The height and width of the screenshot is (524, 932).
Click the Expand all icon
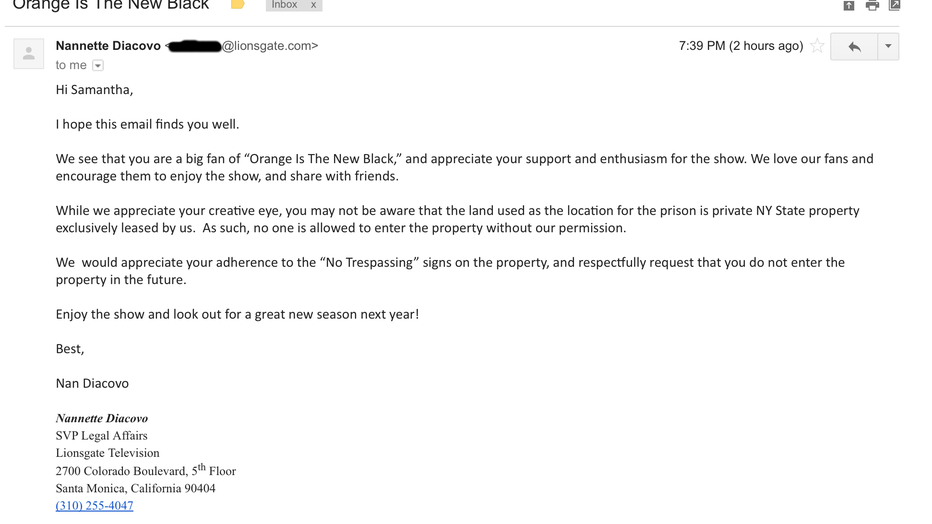tap(849, 5)
